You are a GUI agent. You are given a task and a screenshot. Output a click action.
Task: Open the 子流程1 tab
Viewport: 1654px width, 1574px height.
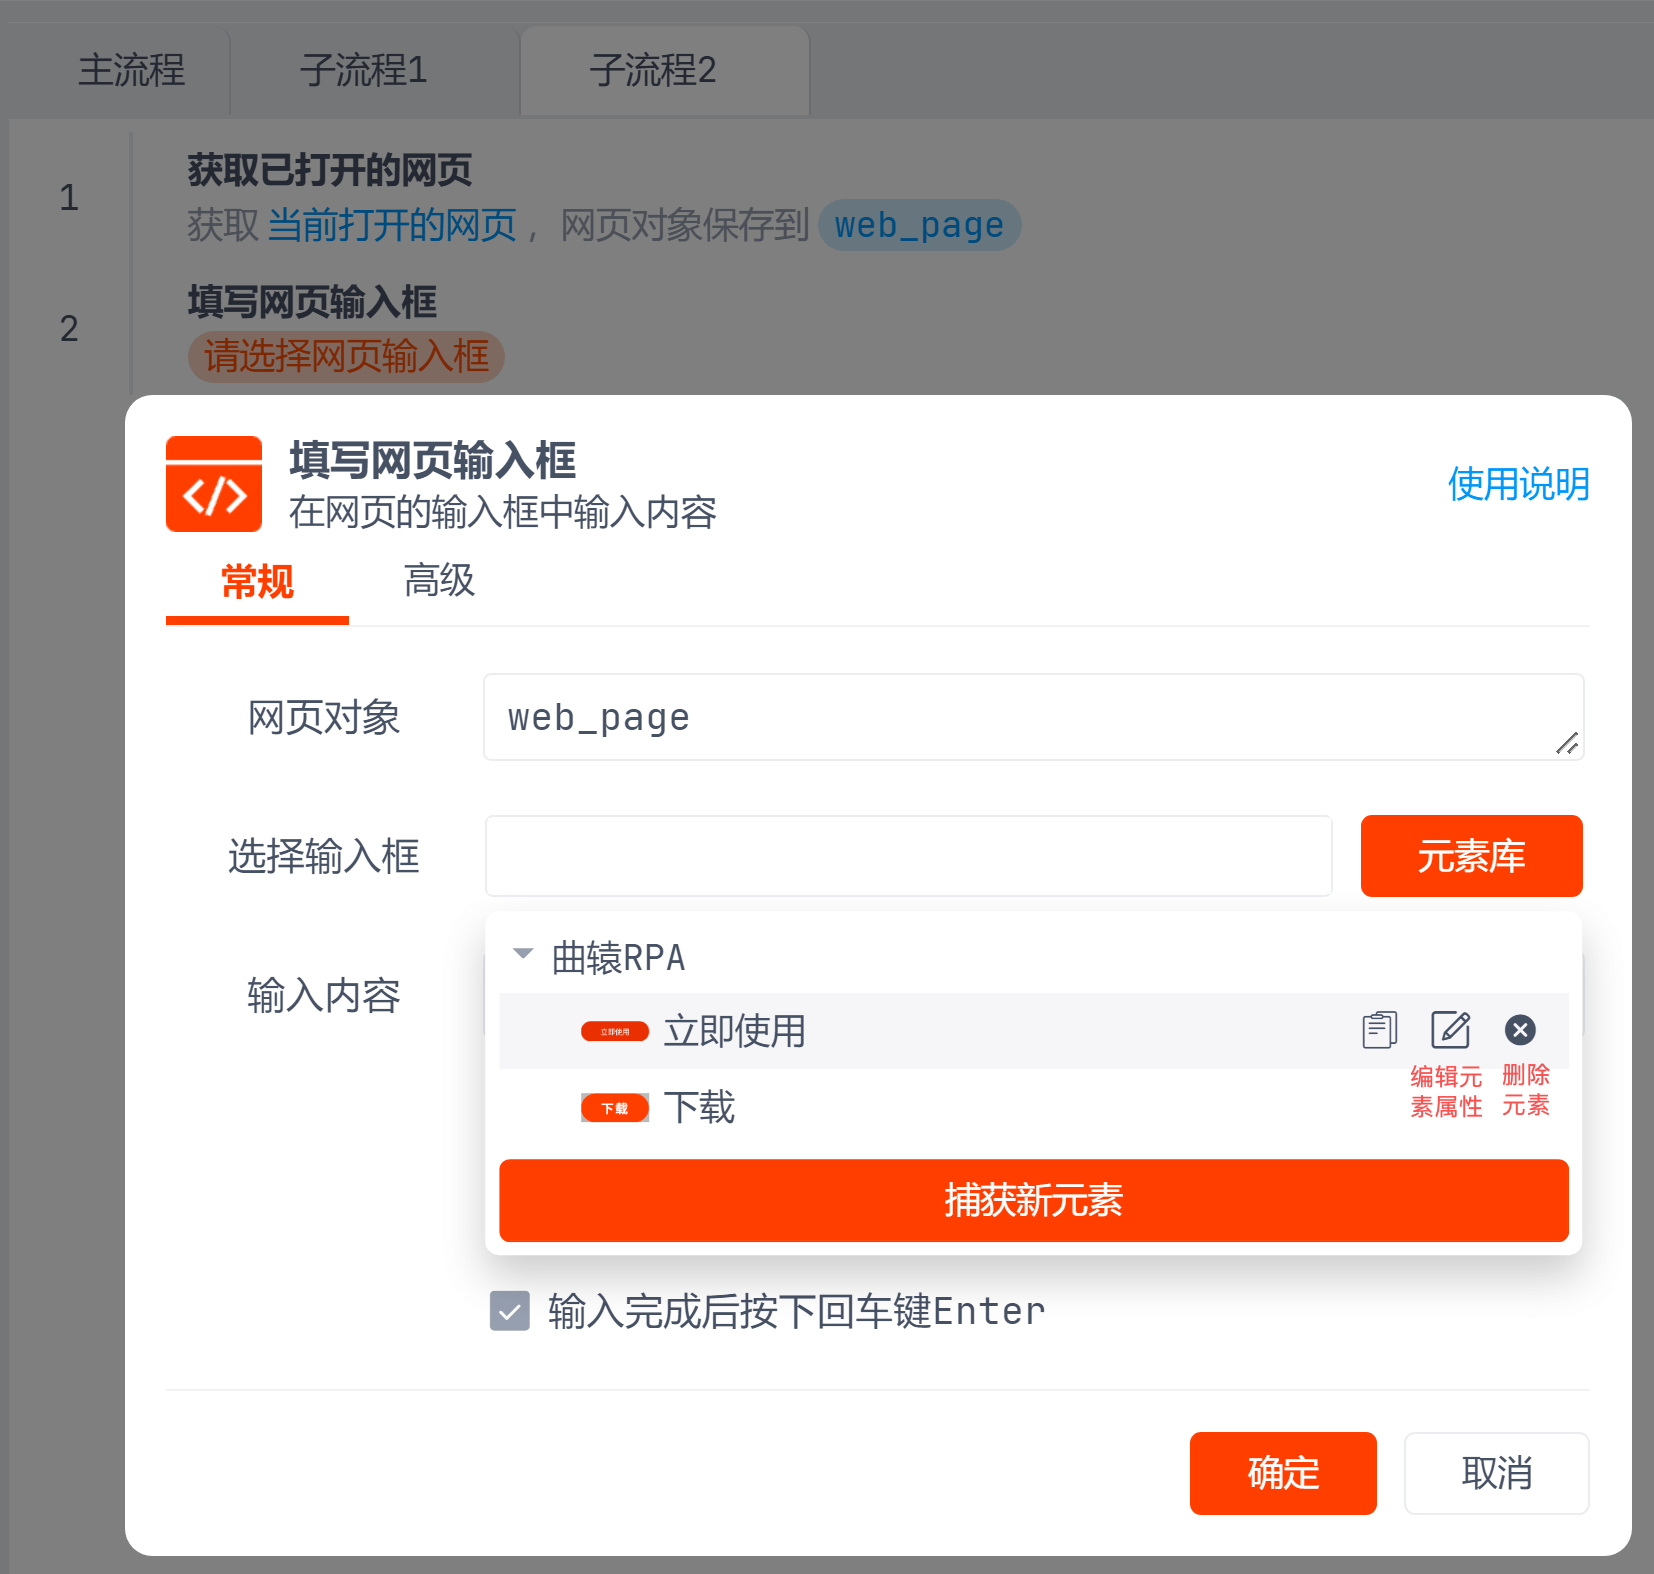point(364,71)
